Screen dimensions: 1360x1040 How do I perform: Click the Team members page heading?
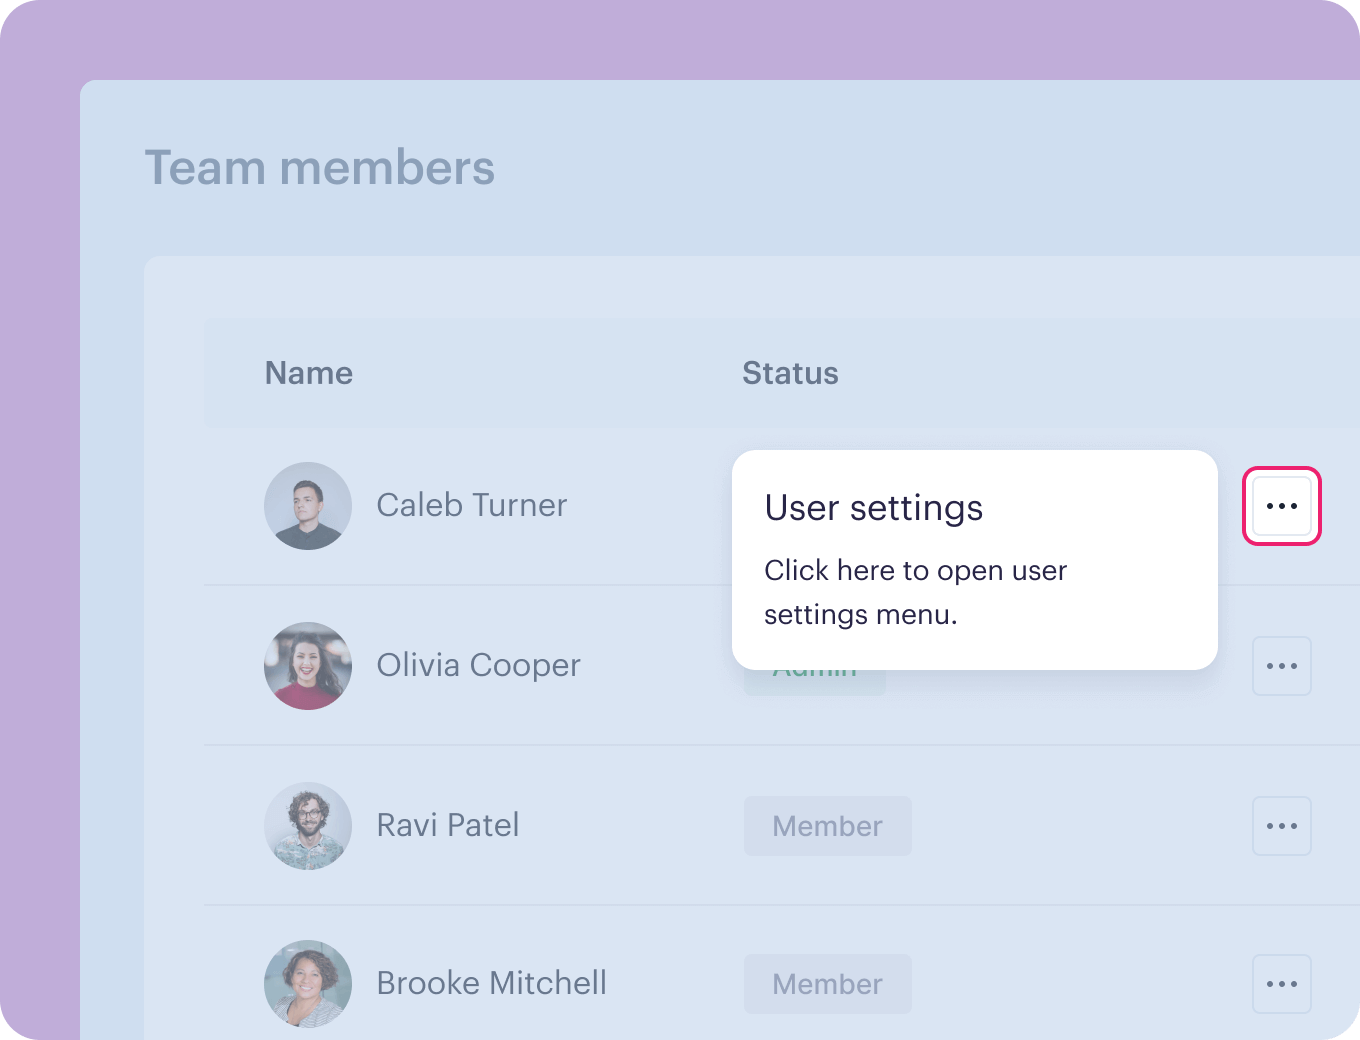click(320, 167)
